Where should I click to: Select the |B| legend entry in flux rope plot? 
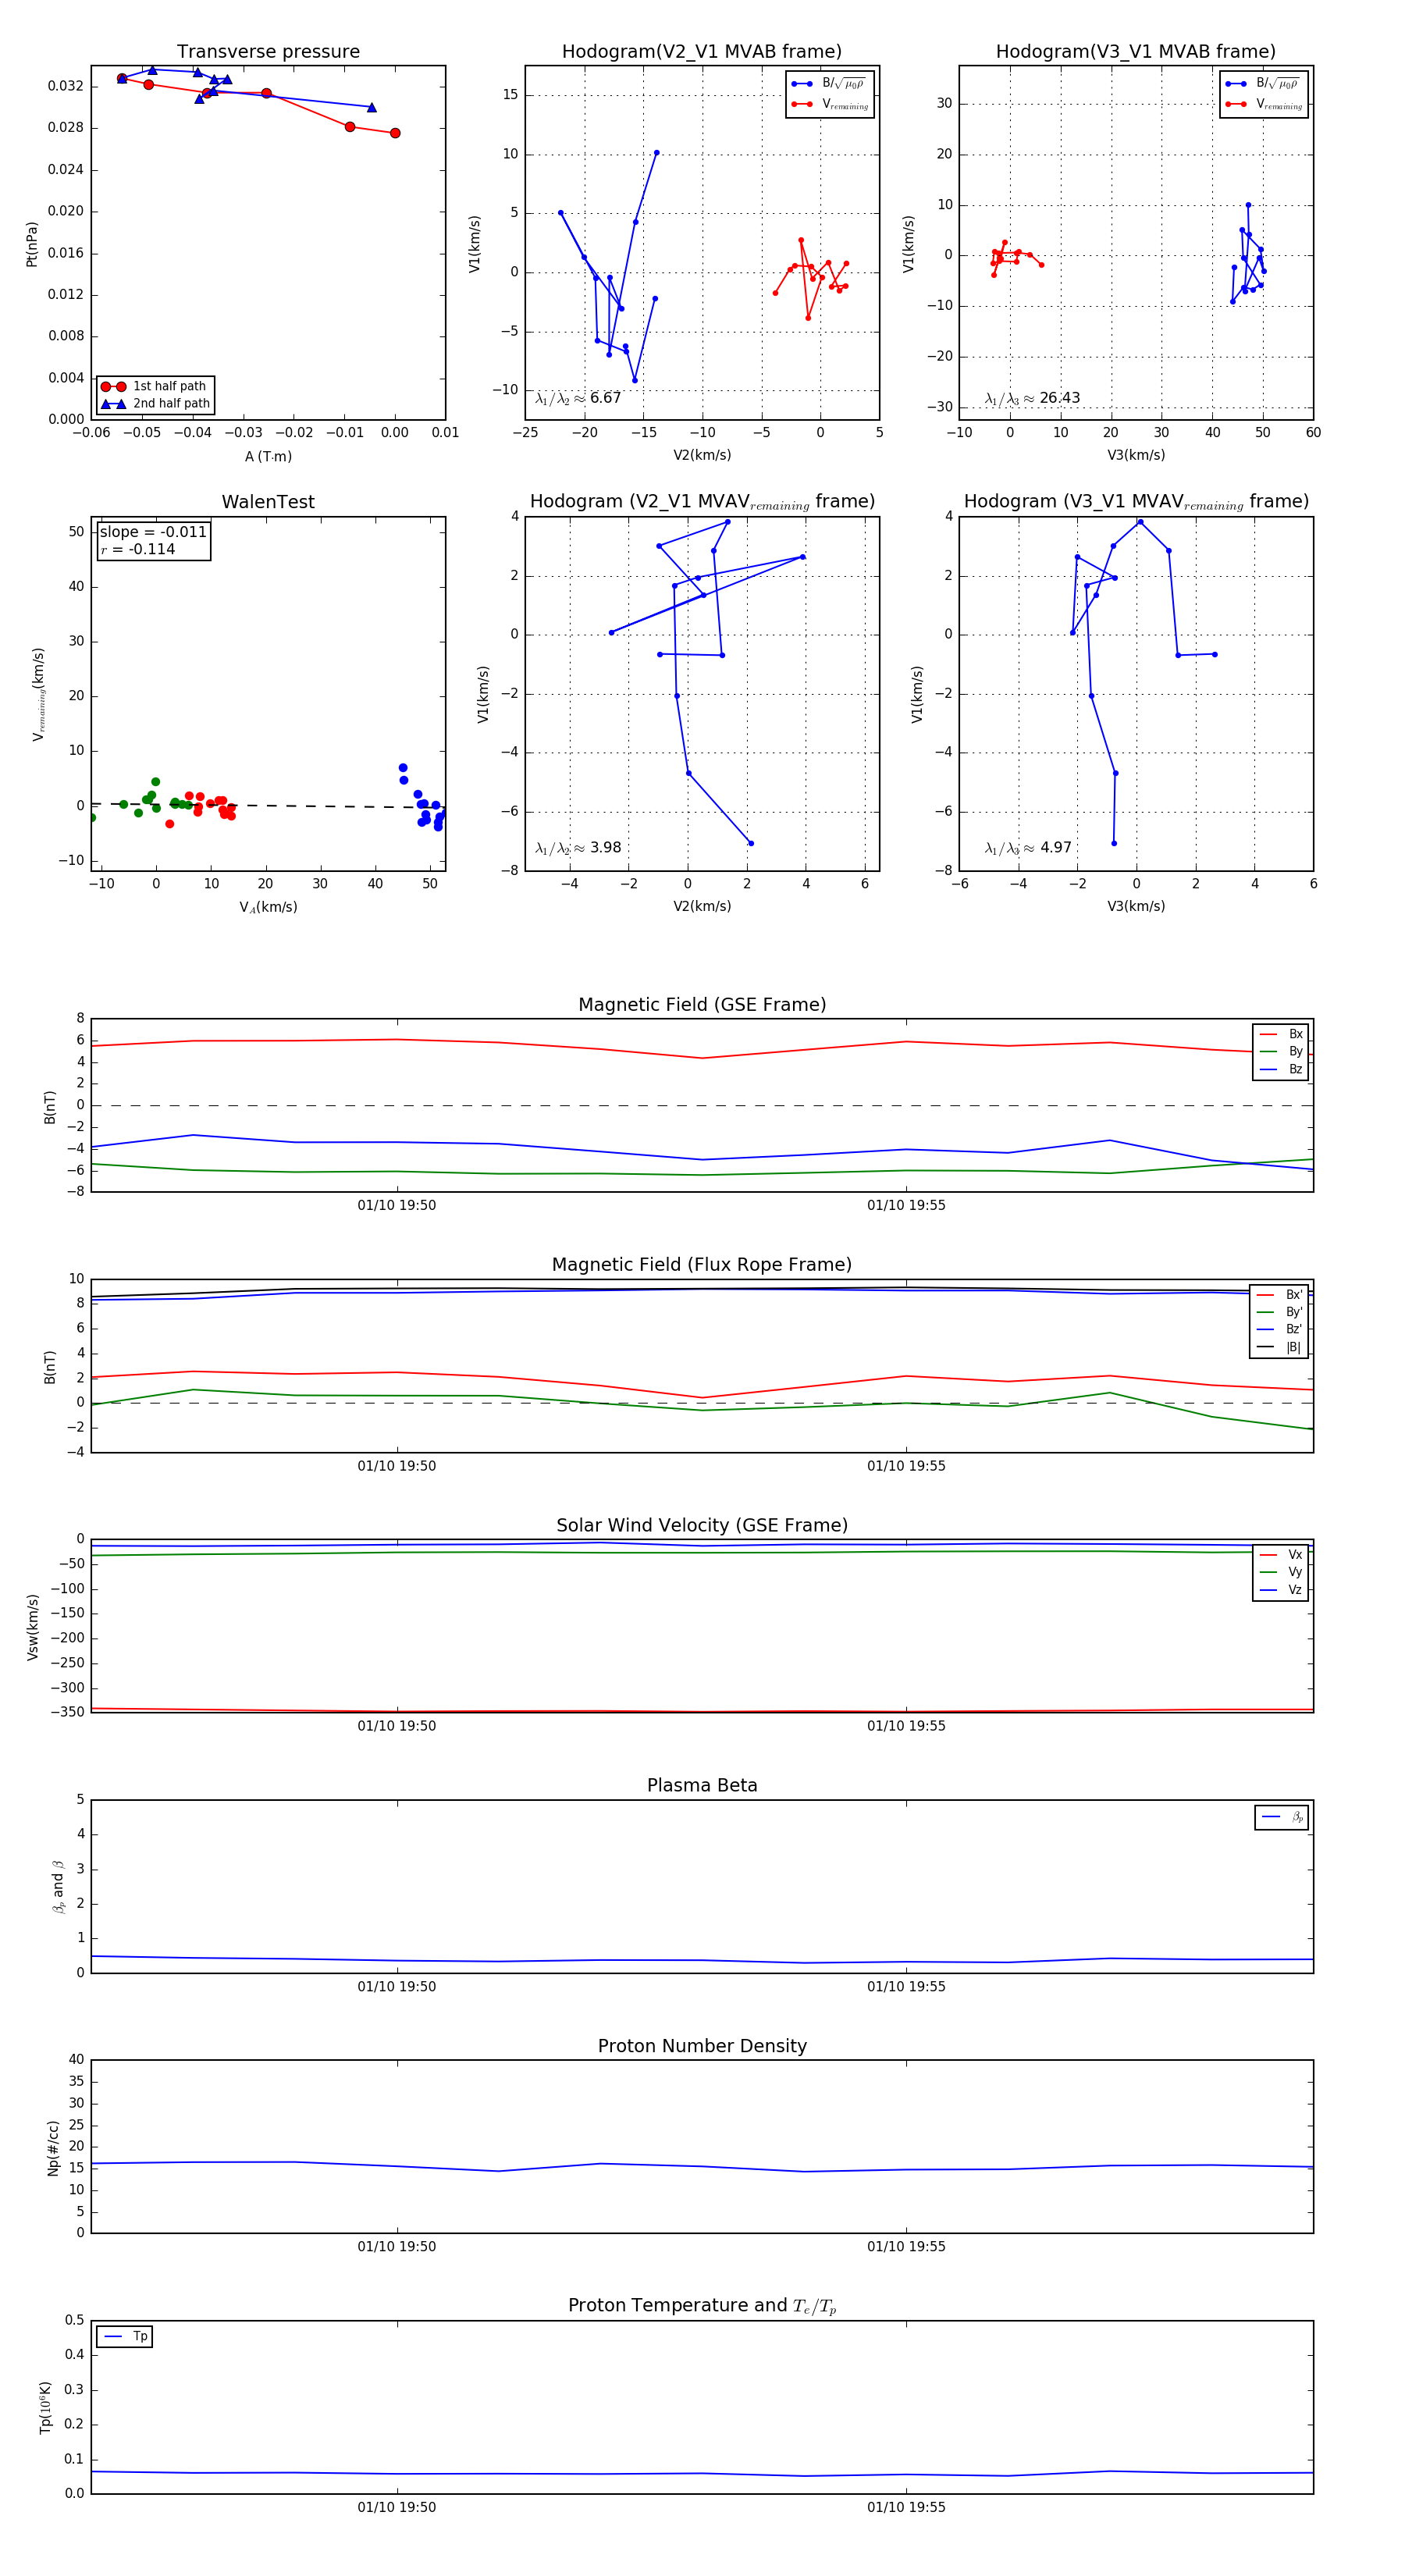pos(1280,1347)
